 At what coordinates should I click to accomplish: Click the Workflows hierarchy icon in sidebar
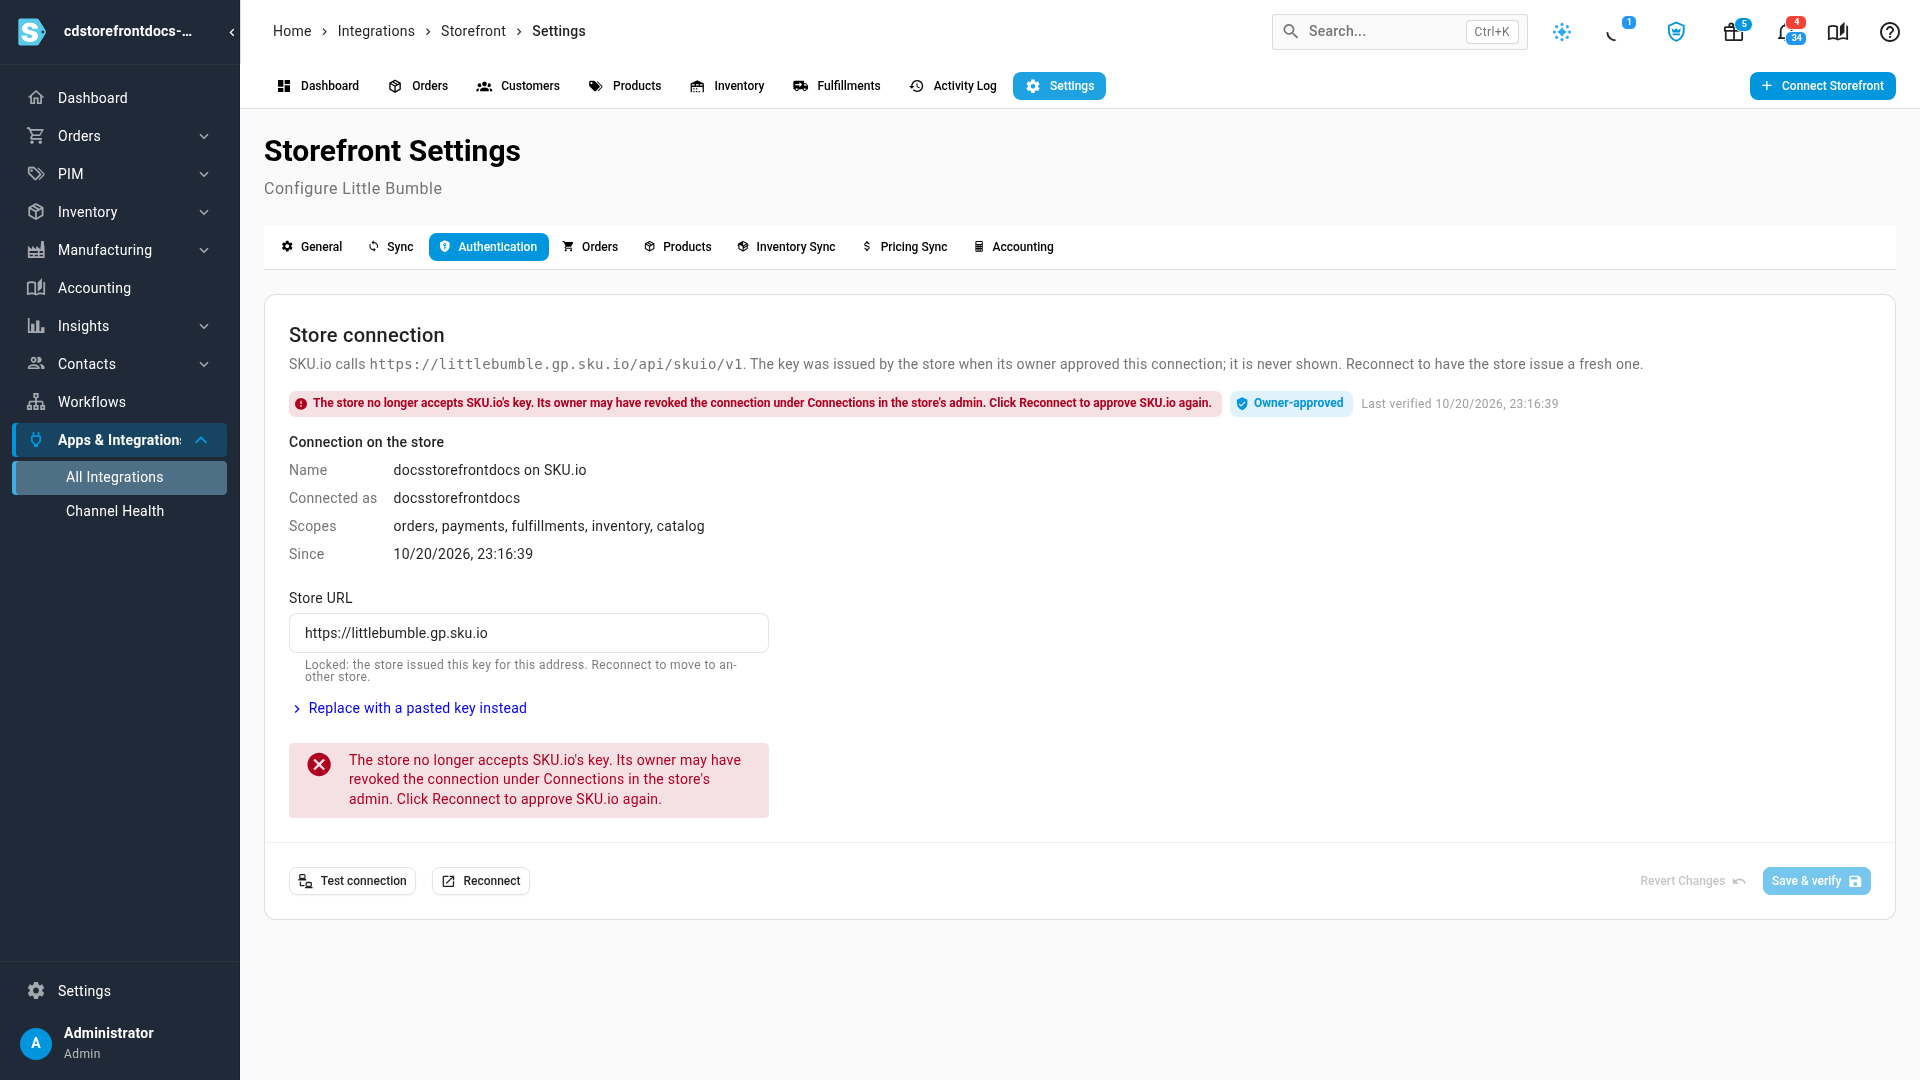(x=36, y=402)
